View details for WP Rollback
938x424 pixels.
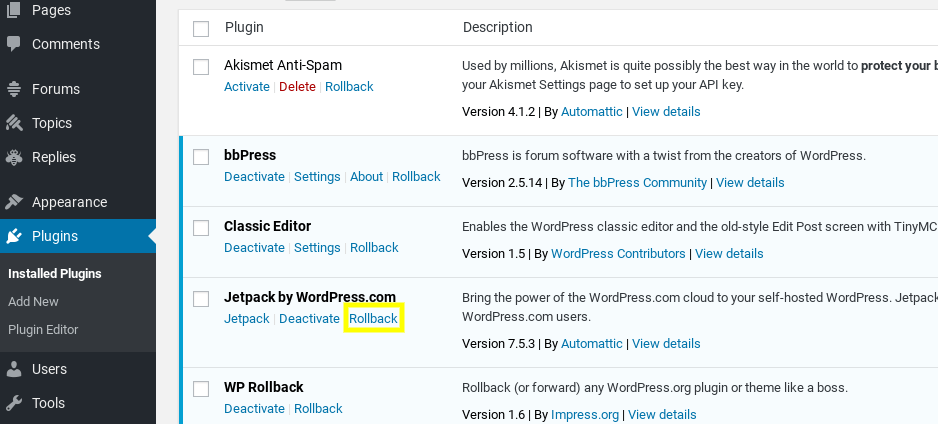click(662, 415)
